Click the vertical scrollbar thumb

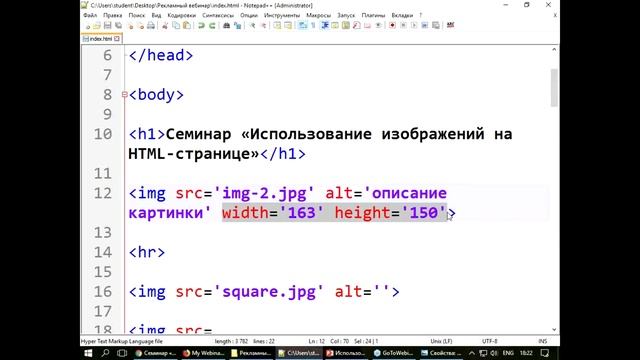(x=554, y=88)
